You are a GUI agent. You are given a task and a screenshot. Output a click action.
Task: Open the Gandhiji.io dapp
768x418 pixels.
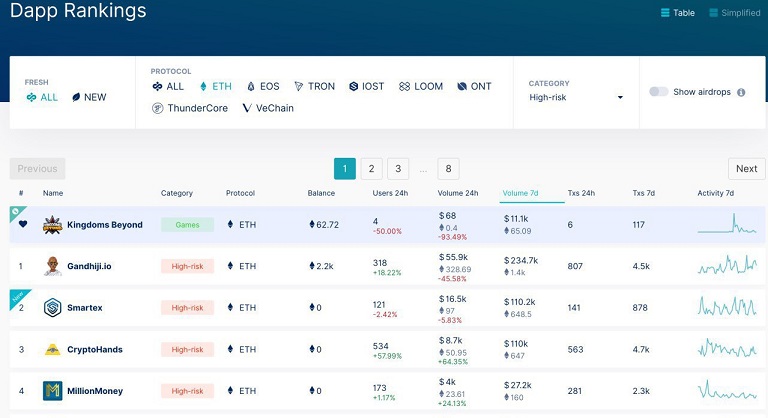[89, 266]
